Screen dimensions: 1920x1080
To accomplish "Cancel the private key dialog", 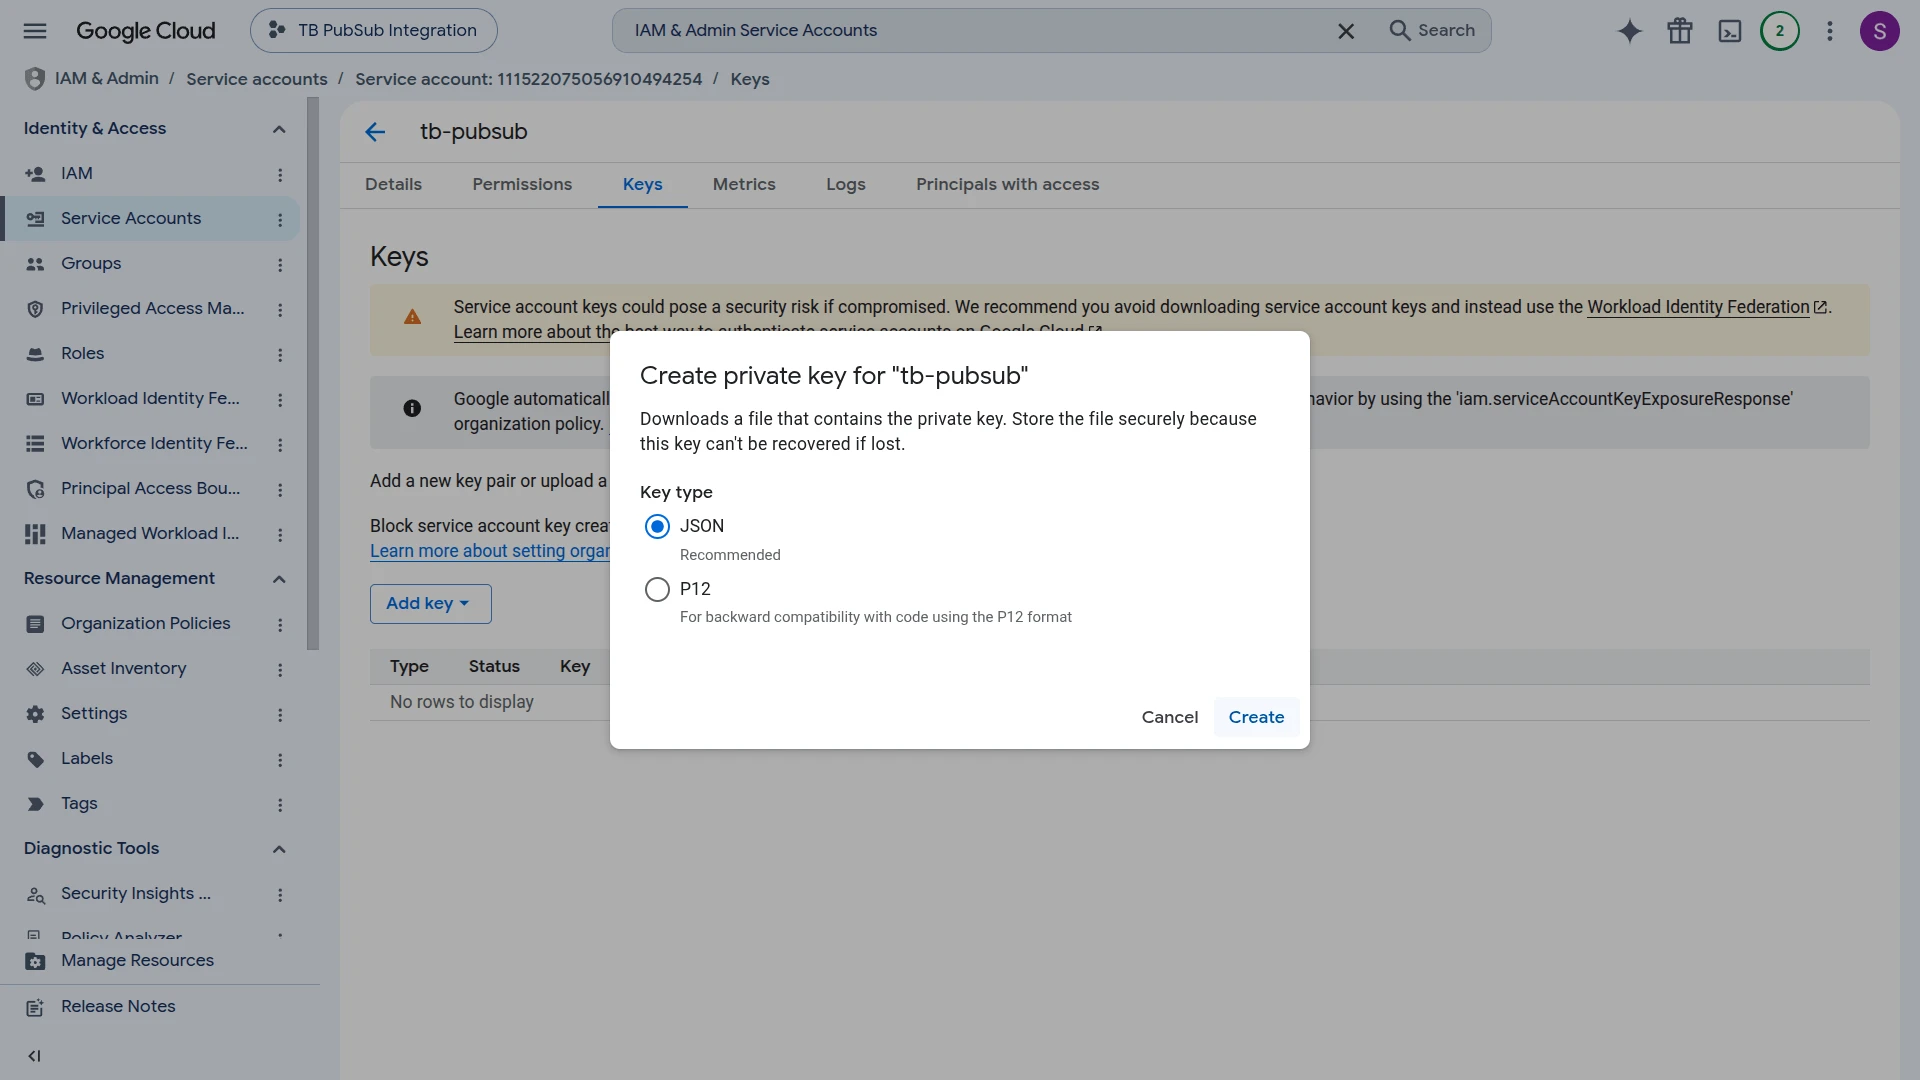I will (x=1169, y=717).
